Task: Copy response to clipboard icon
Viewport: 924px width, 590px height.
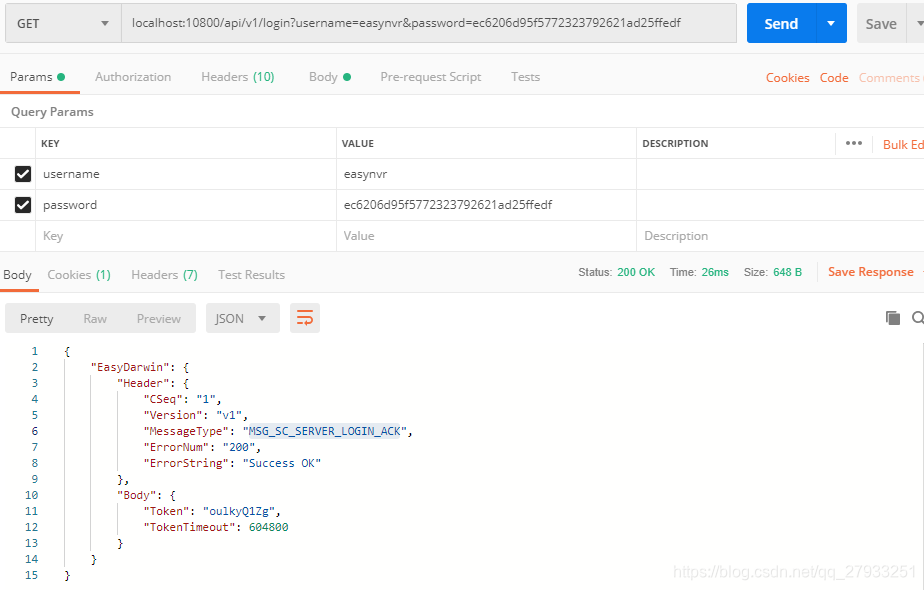Action: pyautogui.click(x=893, y=318)
